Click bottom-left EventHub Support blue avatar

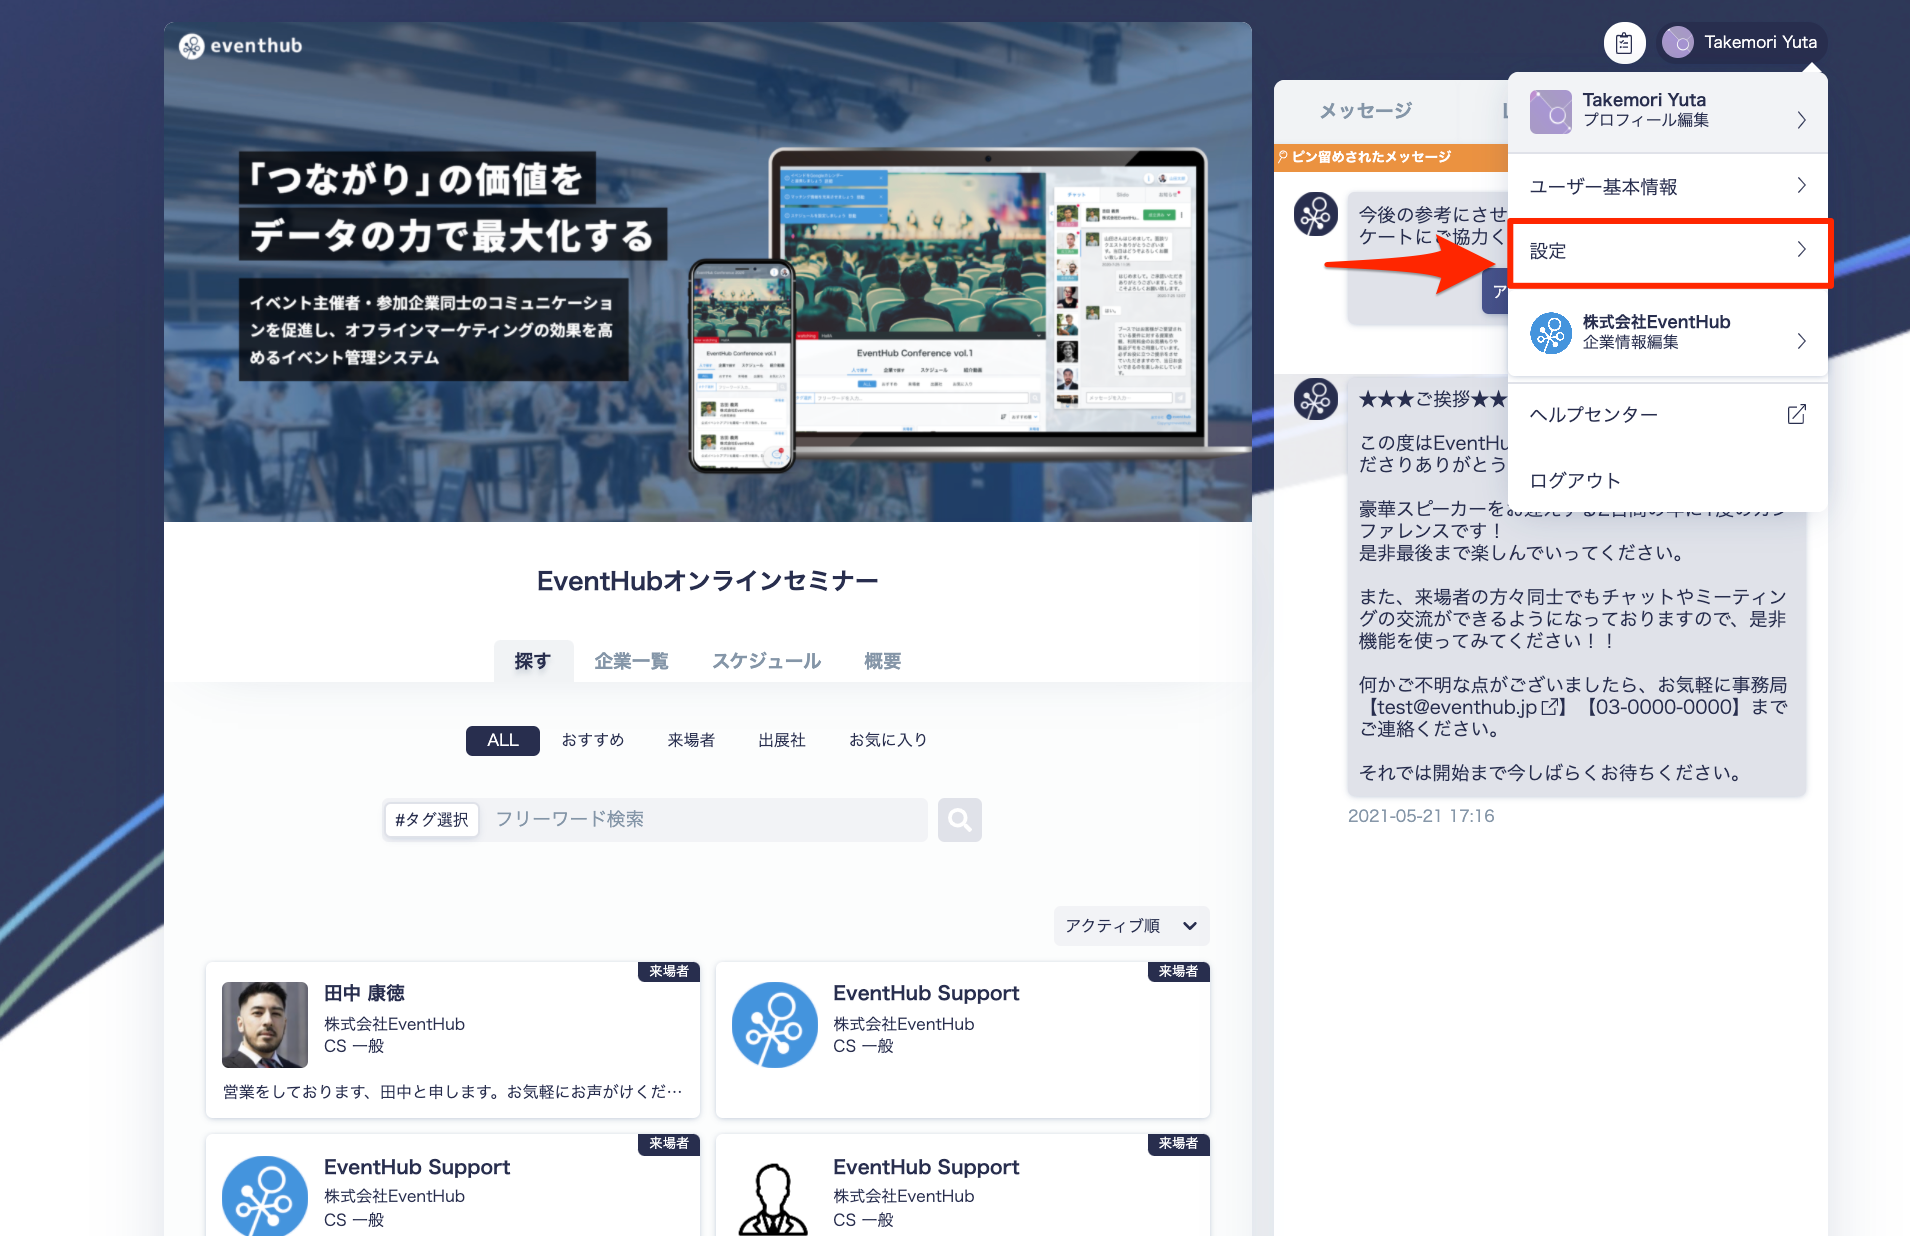click(x=265, y=1196)
